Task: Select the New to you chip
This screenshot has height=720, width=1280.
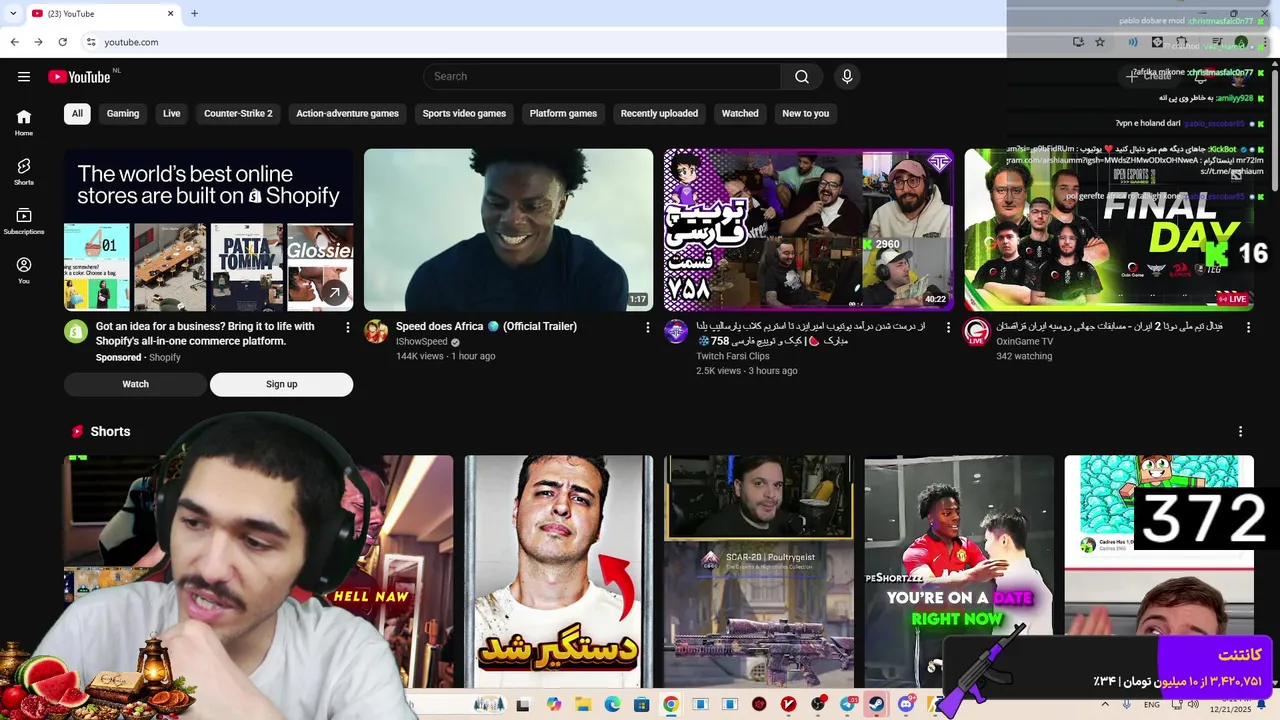Action: (x=805, y=114)
